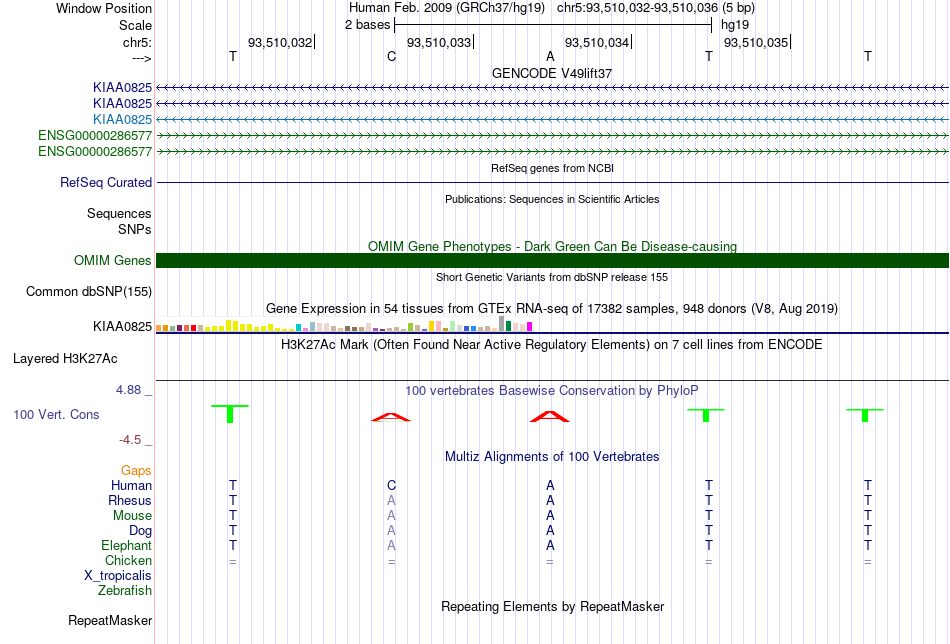Viewport: 950px width, 644px height.
Task: Click the hg19 label beside the scale bar
Action: (734, 25)
